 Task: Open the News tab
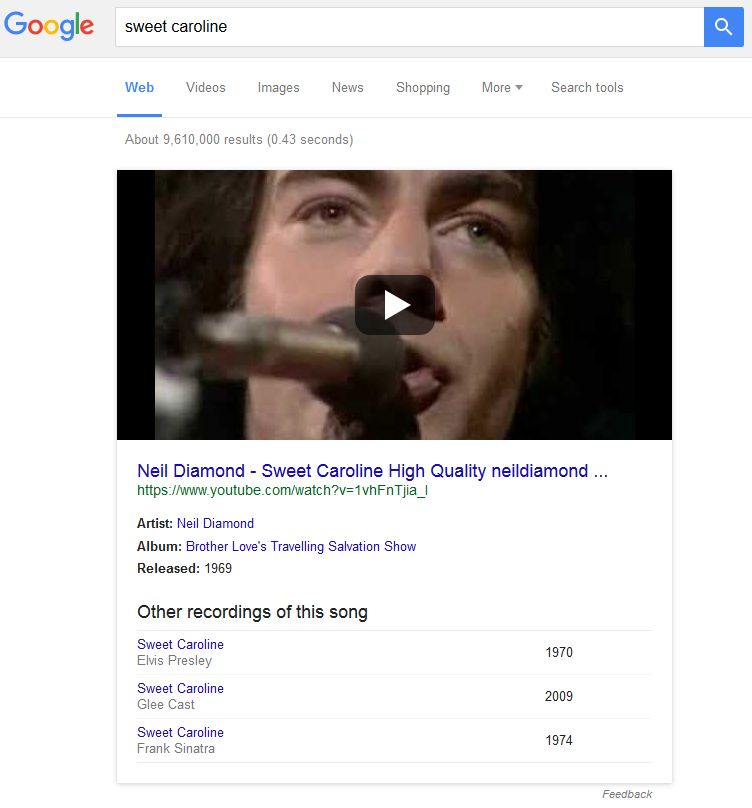(348, 88)
